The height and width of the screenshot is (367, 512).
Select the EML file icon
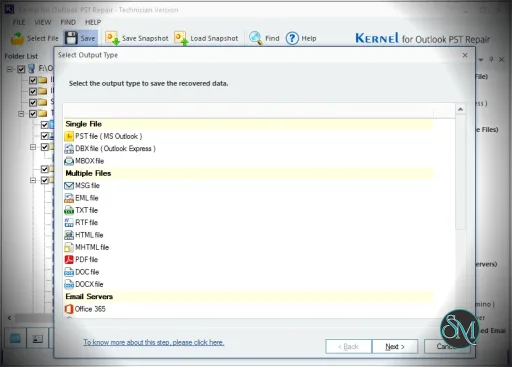(x=69, y=198)
